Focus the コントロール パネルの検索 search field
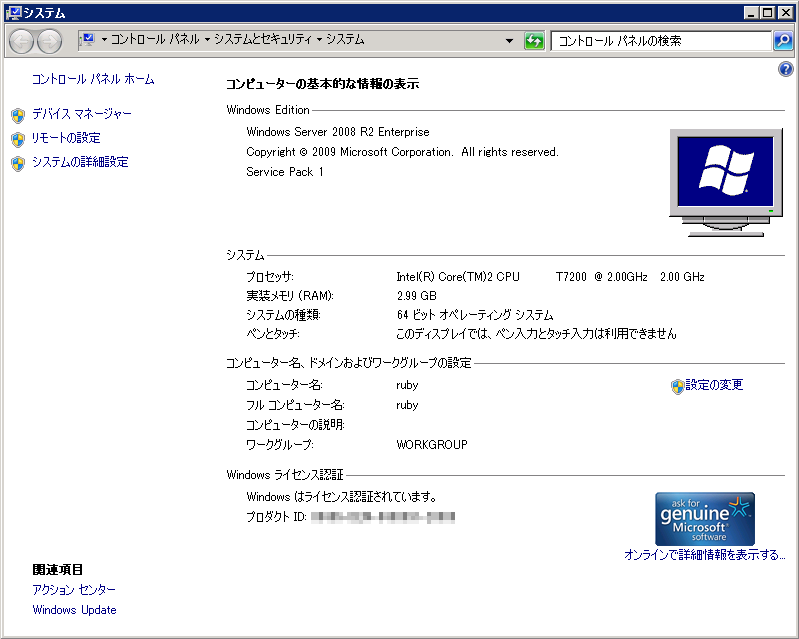This screenshot has width=799, height=639. (x=661, y=41)
